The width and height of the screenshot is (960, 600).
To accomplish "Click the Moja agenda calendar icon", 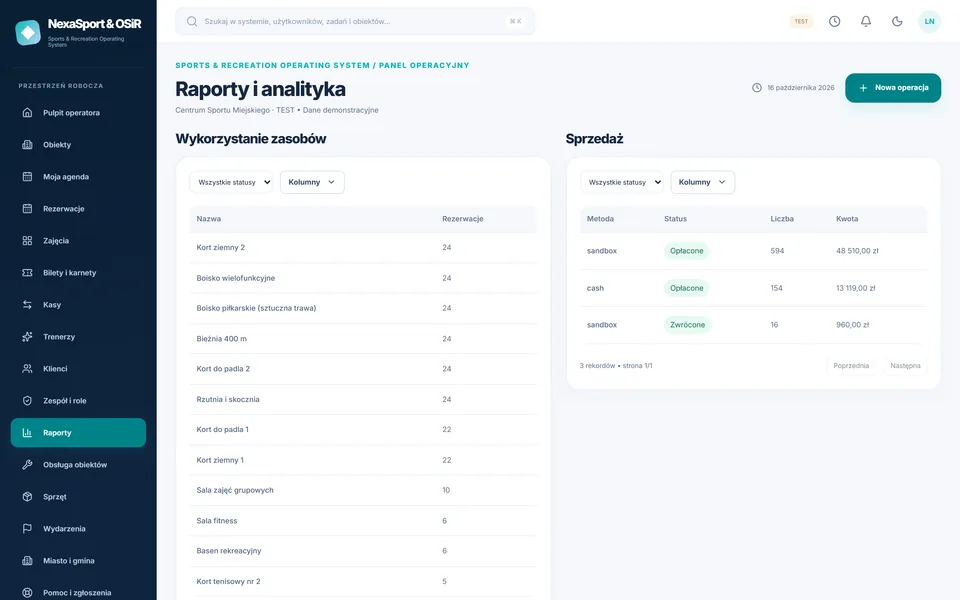I will (x=28, y=177).
